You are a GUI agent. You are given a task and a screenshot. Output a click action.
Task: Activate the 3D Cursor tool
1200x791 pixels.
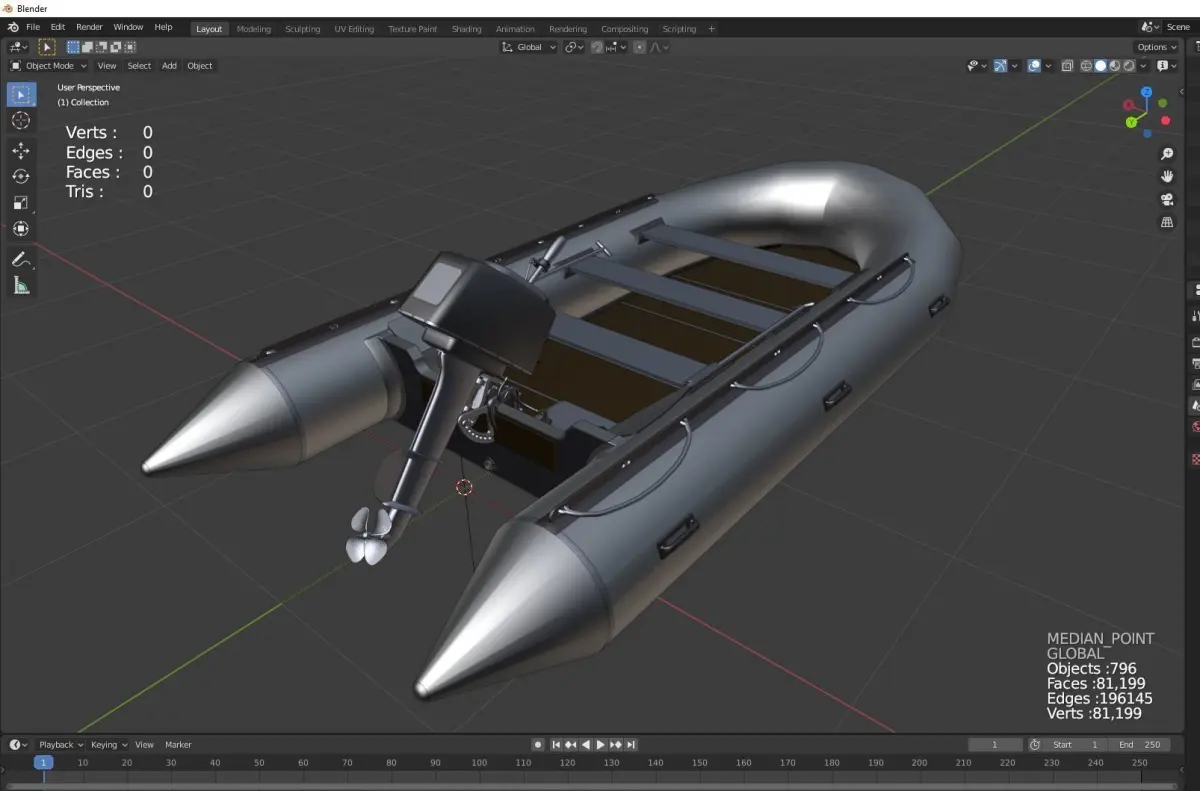click(x=21, y=120)
